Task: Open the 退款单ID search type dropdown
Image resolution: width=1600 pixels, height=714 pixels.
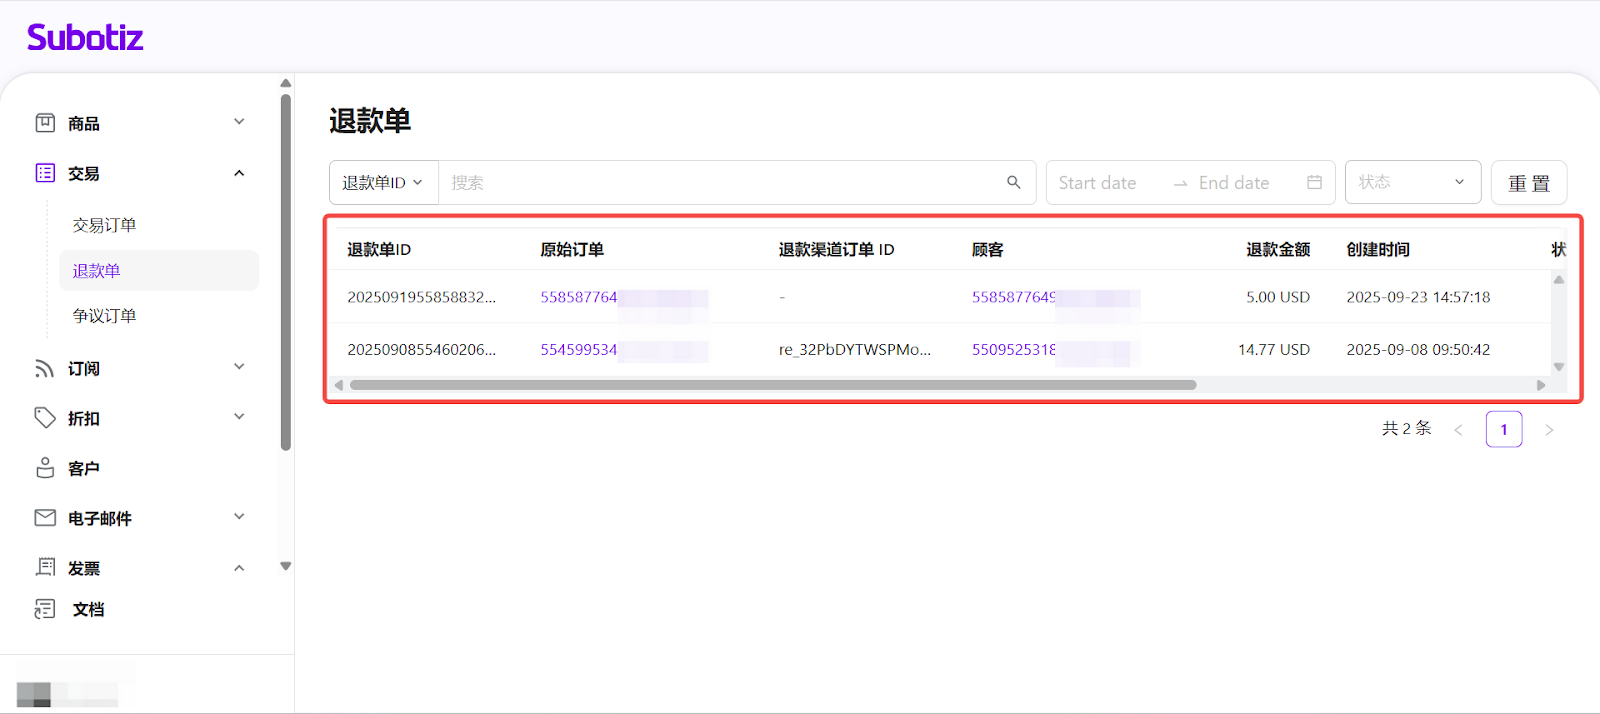Action: click(383, 183)
